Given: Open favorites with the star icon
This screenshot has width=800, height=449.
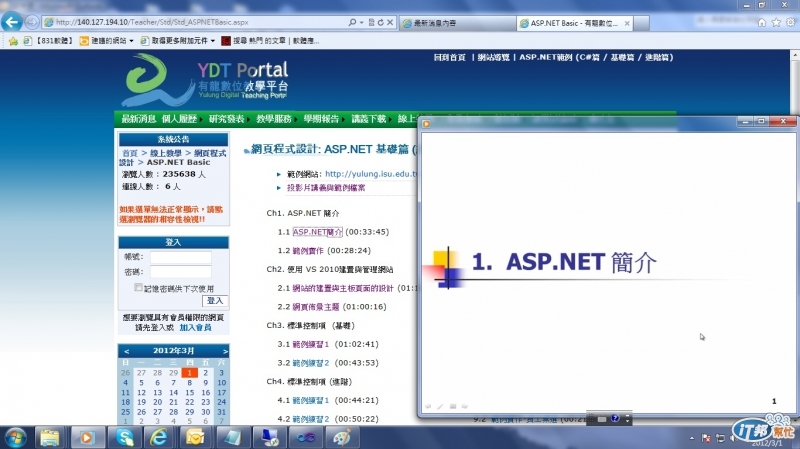Looking at the screenshot, I should pos(776,22).
